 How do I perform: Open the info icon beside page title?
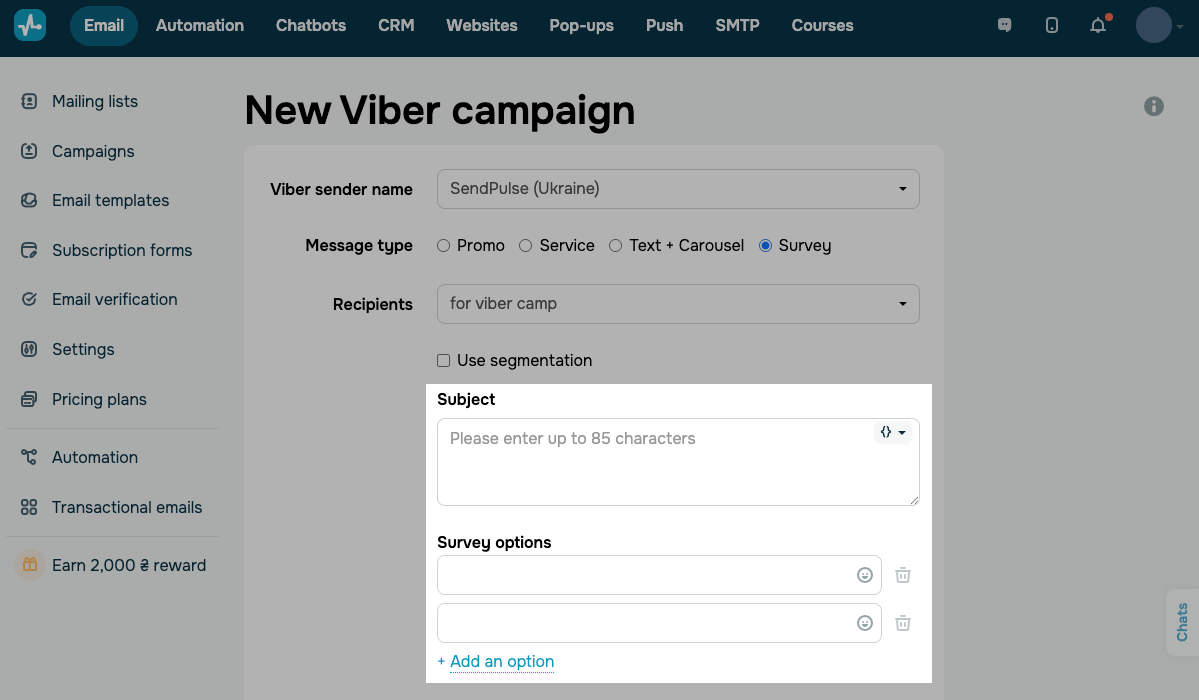tap(1154, 106)
